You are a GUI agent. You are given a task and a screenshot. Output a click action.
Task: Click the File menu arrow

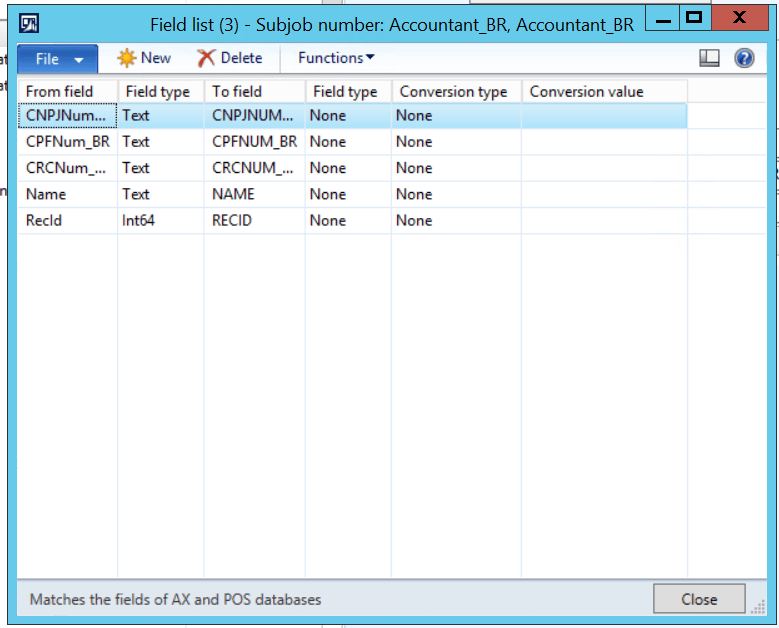click(x=78, y=60)
